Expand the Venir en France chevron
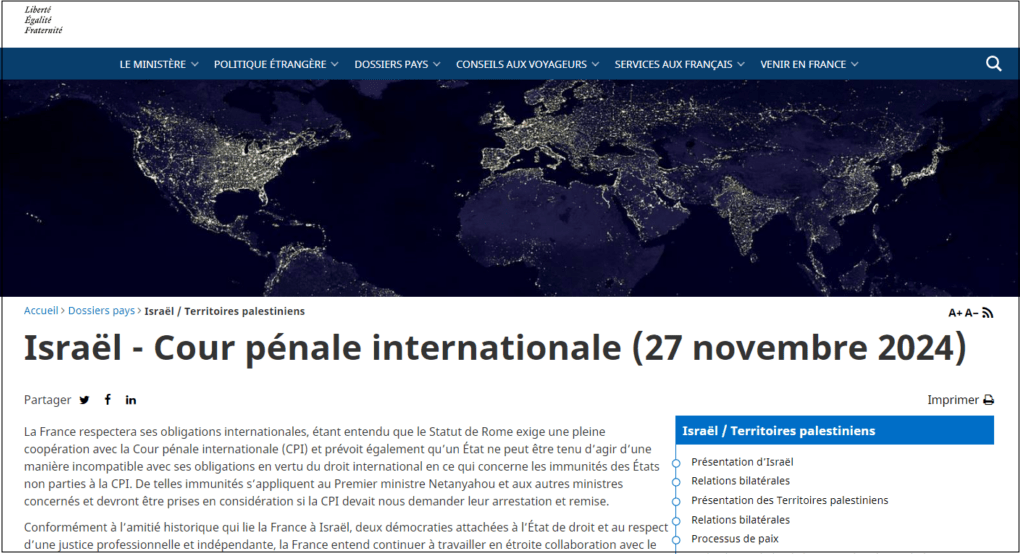1020x554 pixels. click(855, 64)
